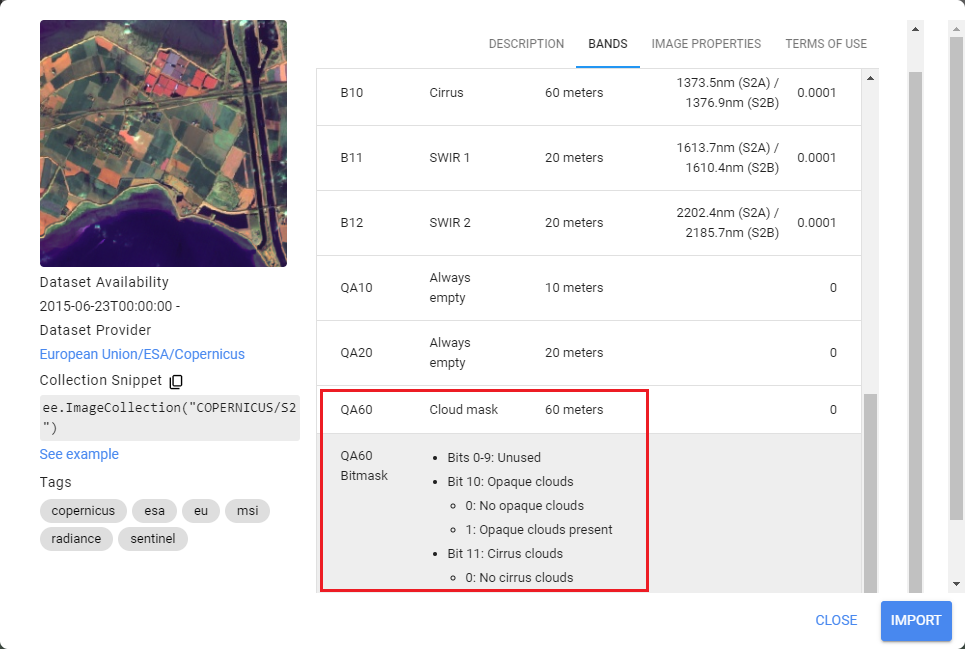
Task: Select the radiance tag
Action: 77,539
